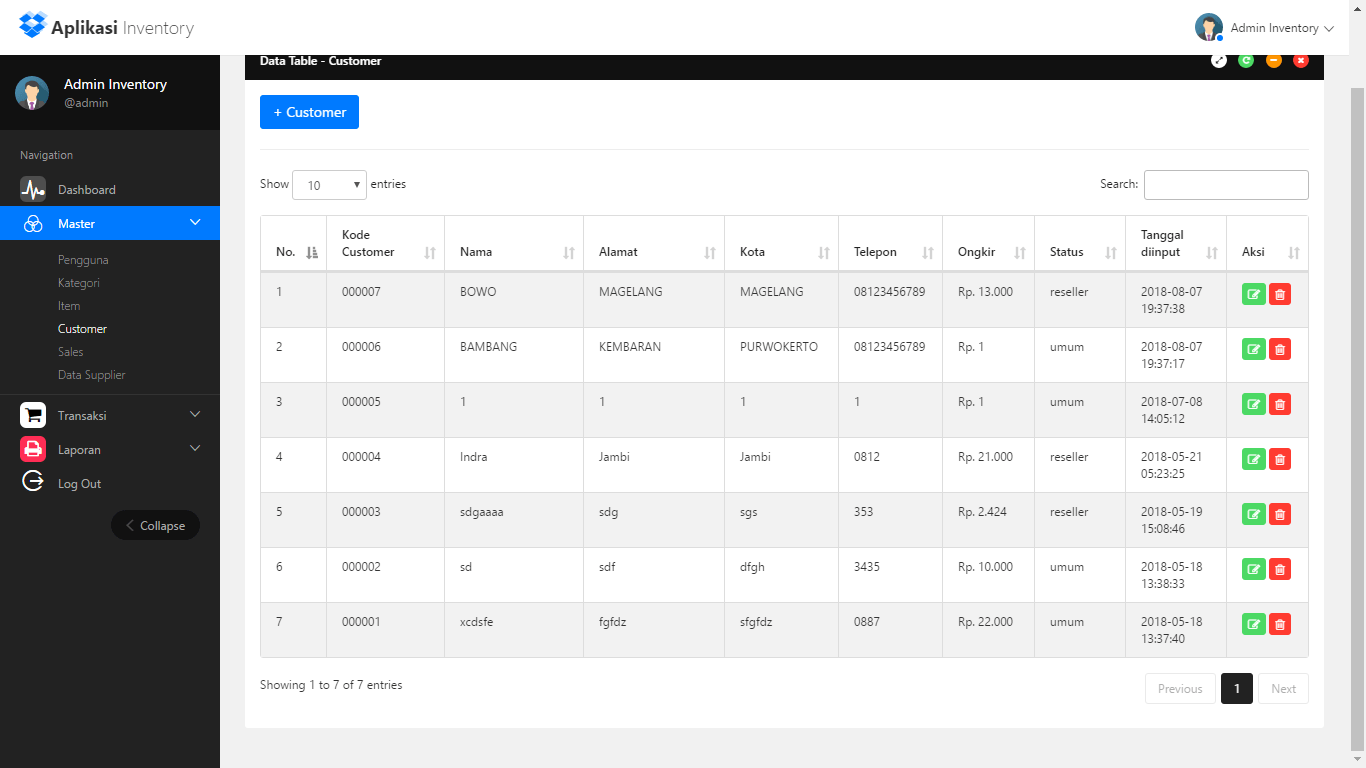Image resolution: width=1366 pixels, height=768 pixels.
Task: Expand the Customer panel to fullscreen via arrow icon
Action: click(x=1219, y=60)
